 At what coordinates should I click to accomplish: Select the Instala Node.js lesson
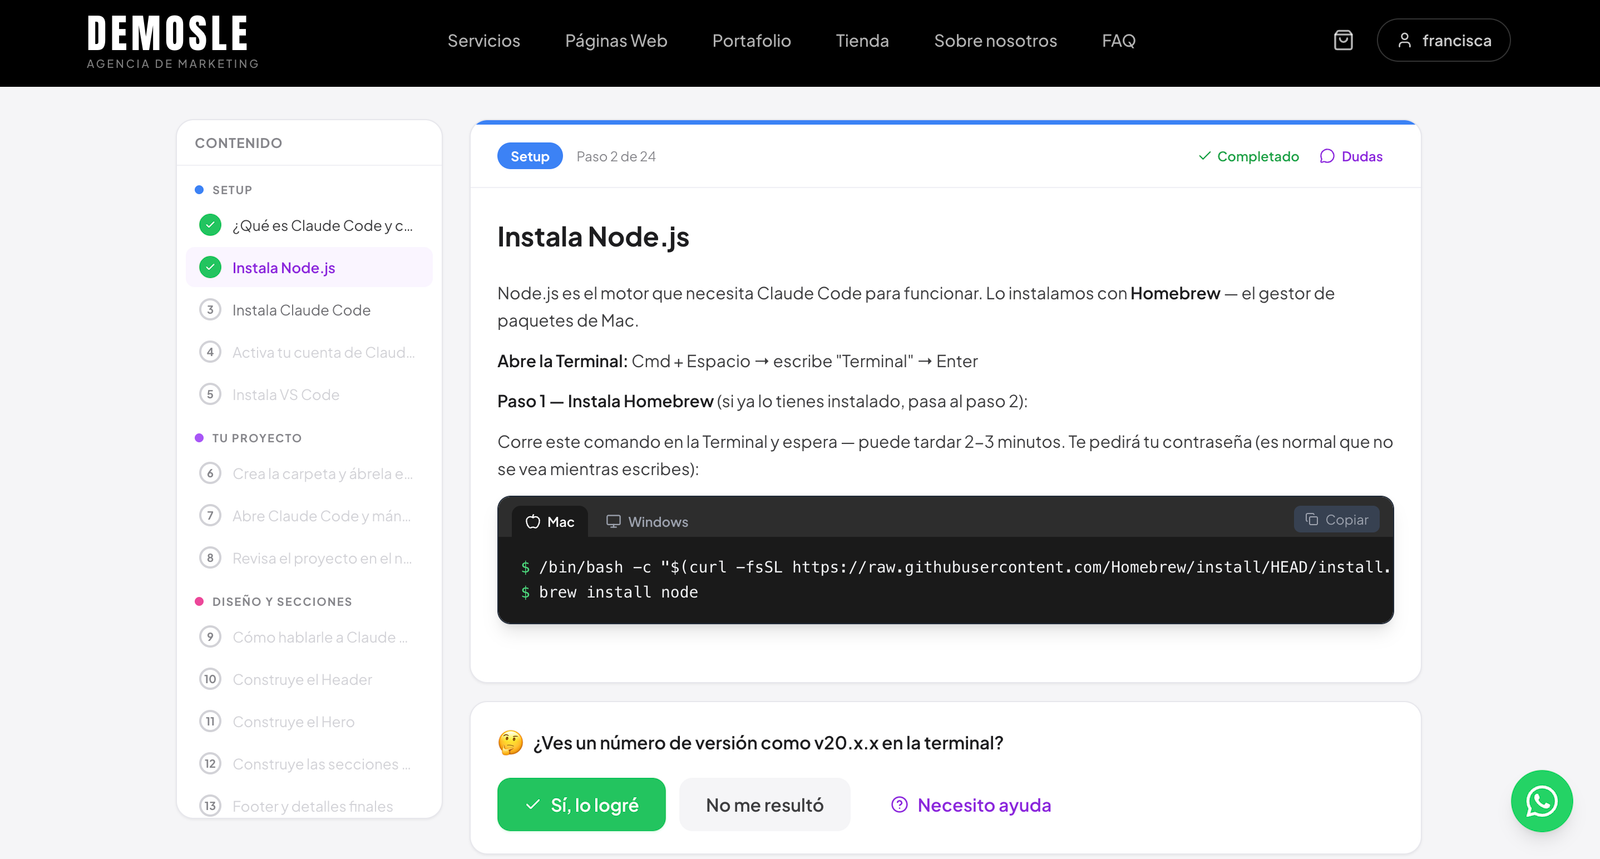coord(310,267)
